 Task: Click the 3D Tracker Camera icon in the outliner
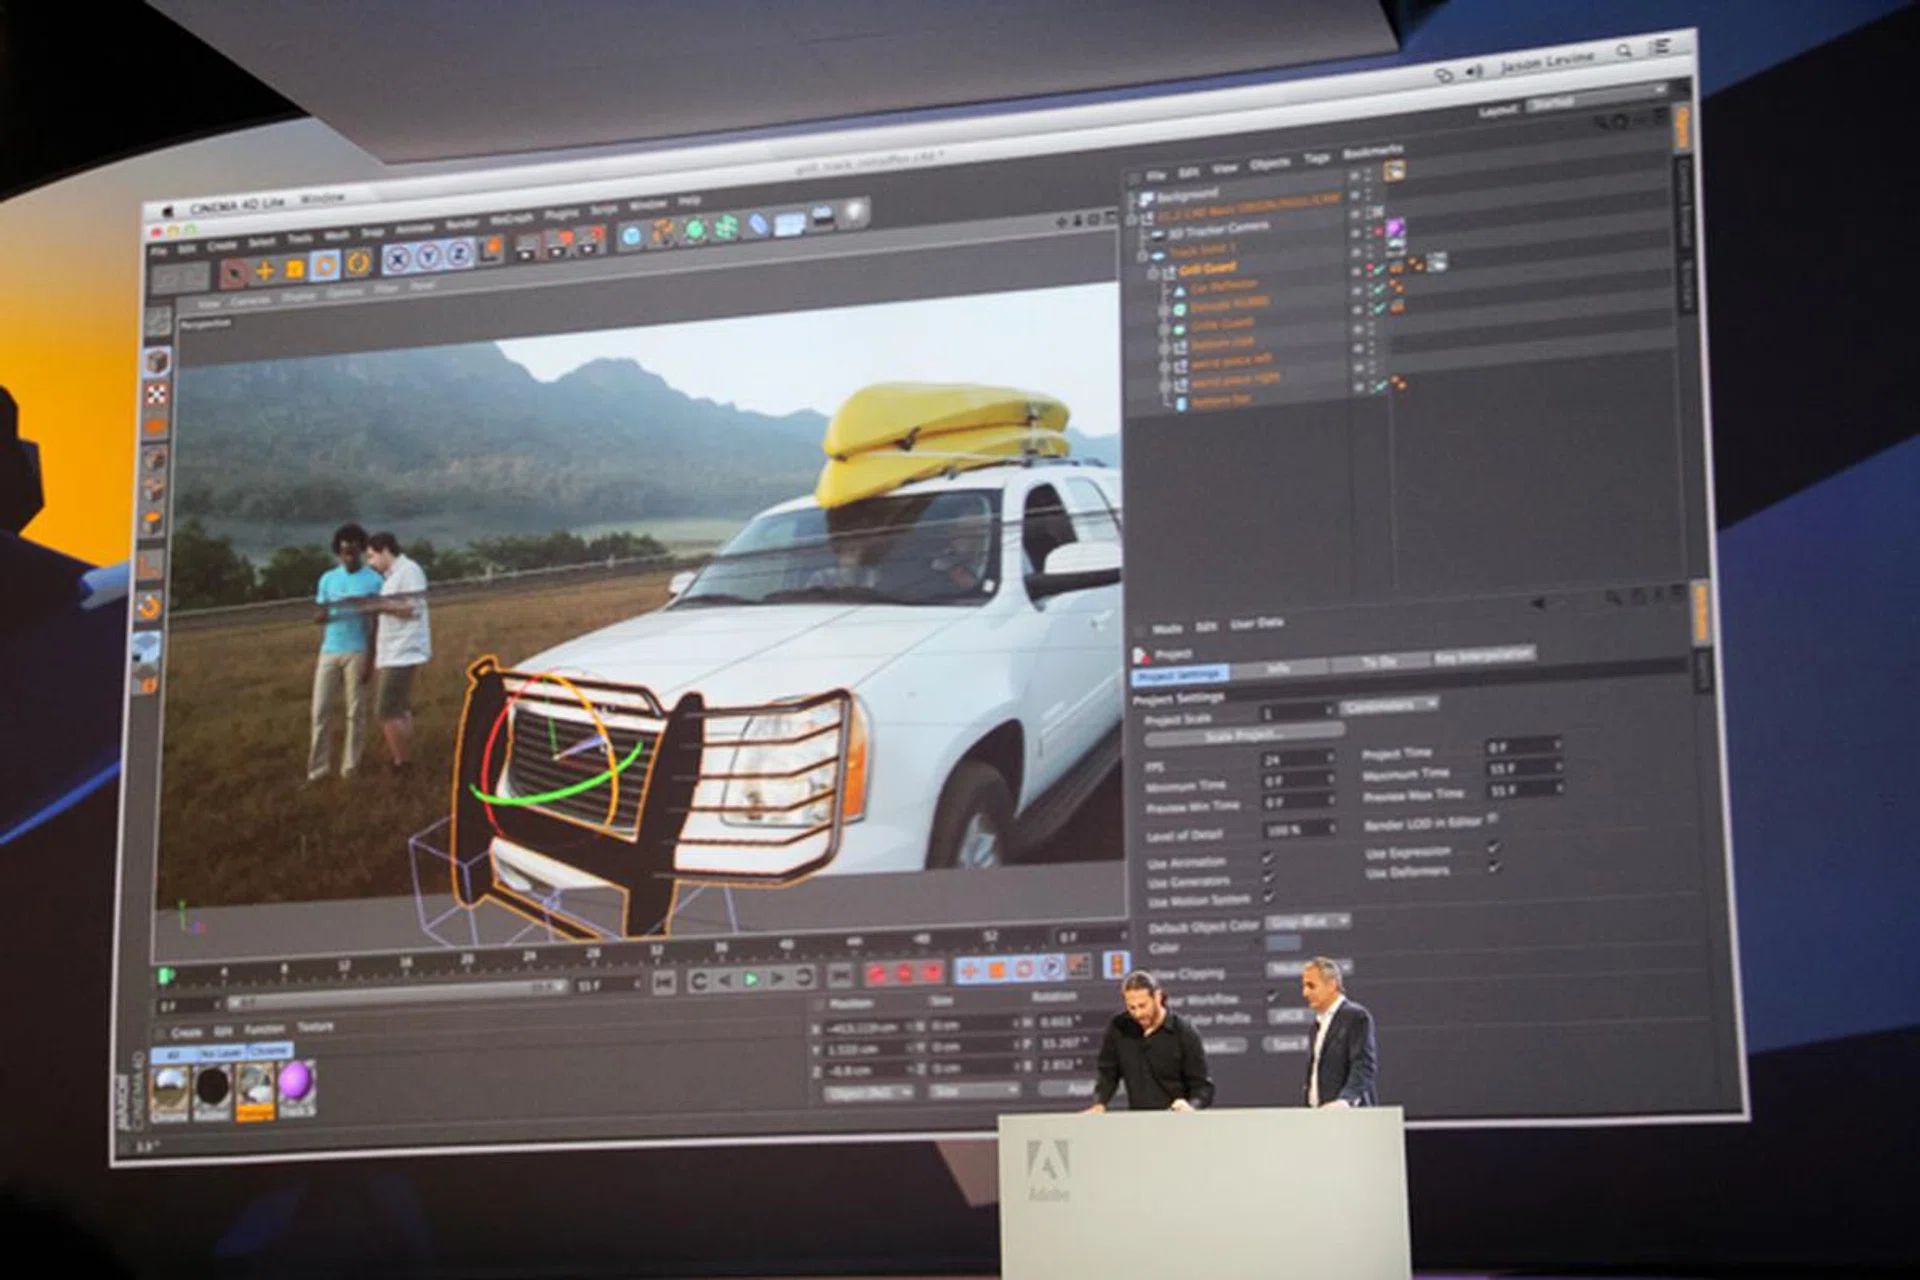pos(1159,233)
